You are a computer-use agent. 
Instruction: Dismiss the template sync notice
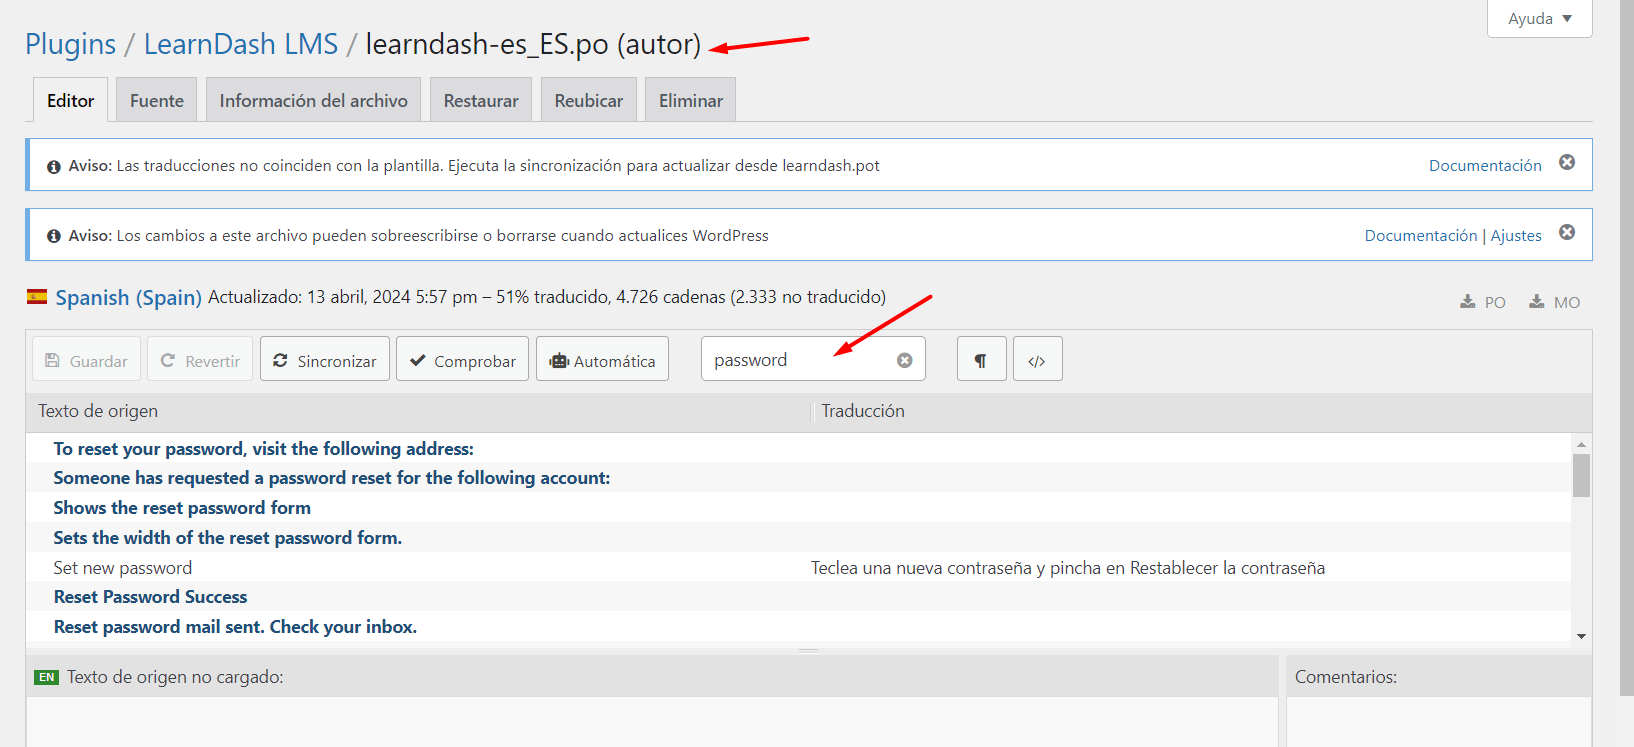tap(1567, 162)
